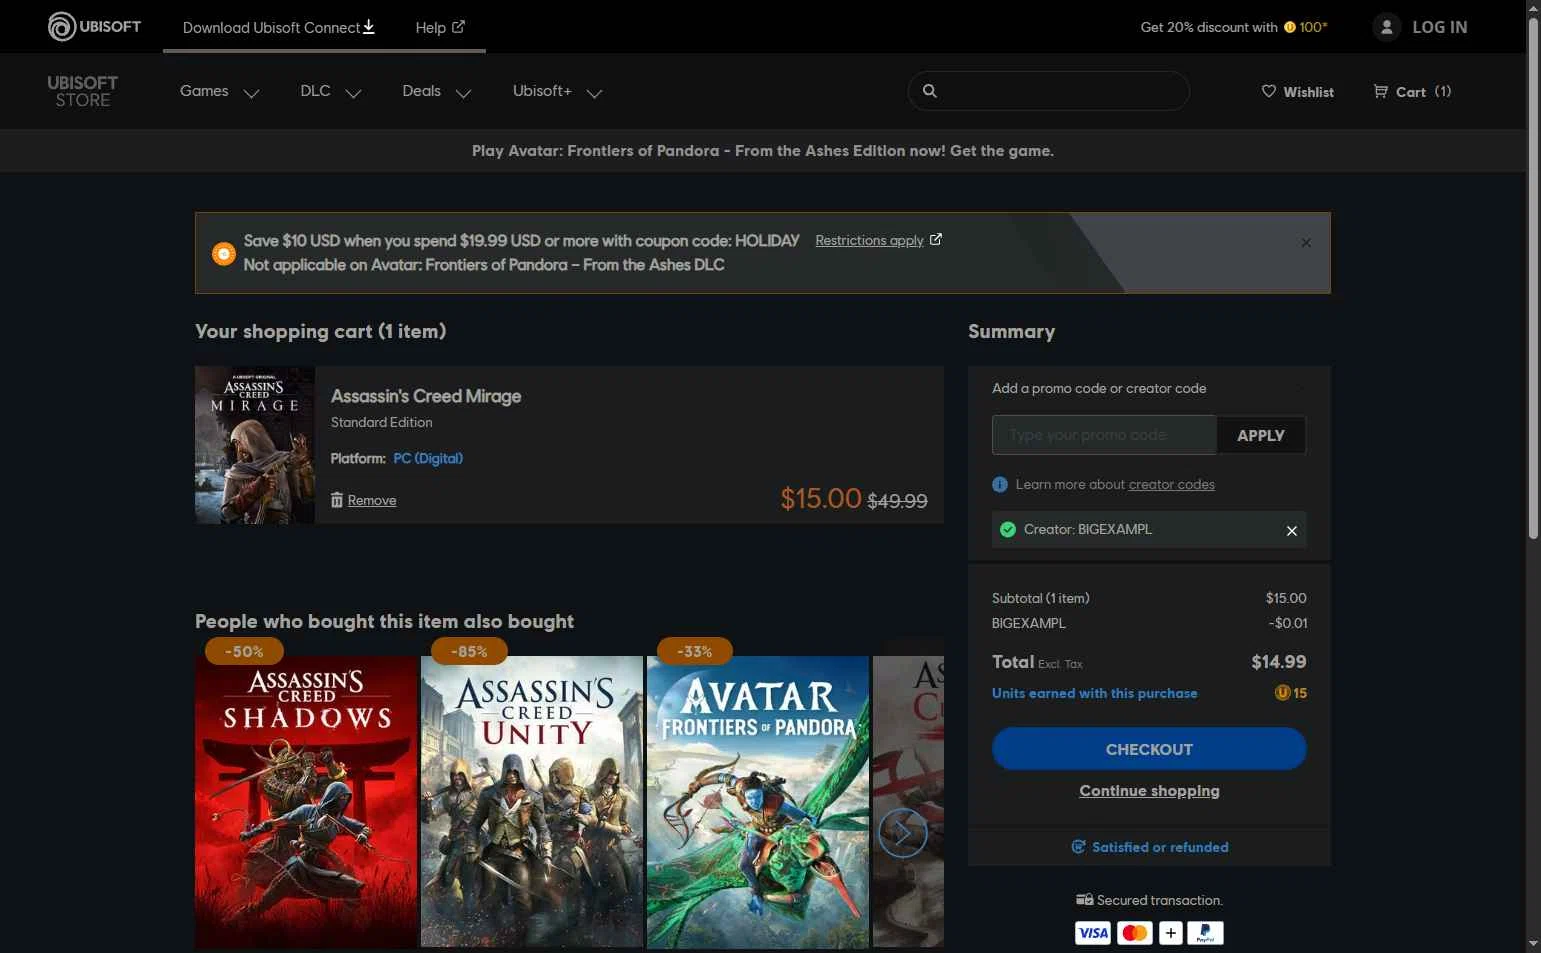Click the promo code input field
The width and height of the screenshot is (1541, 953).
coord(1104,435)
